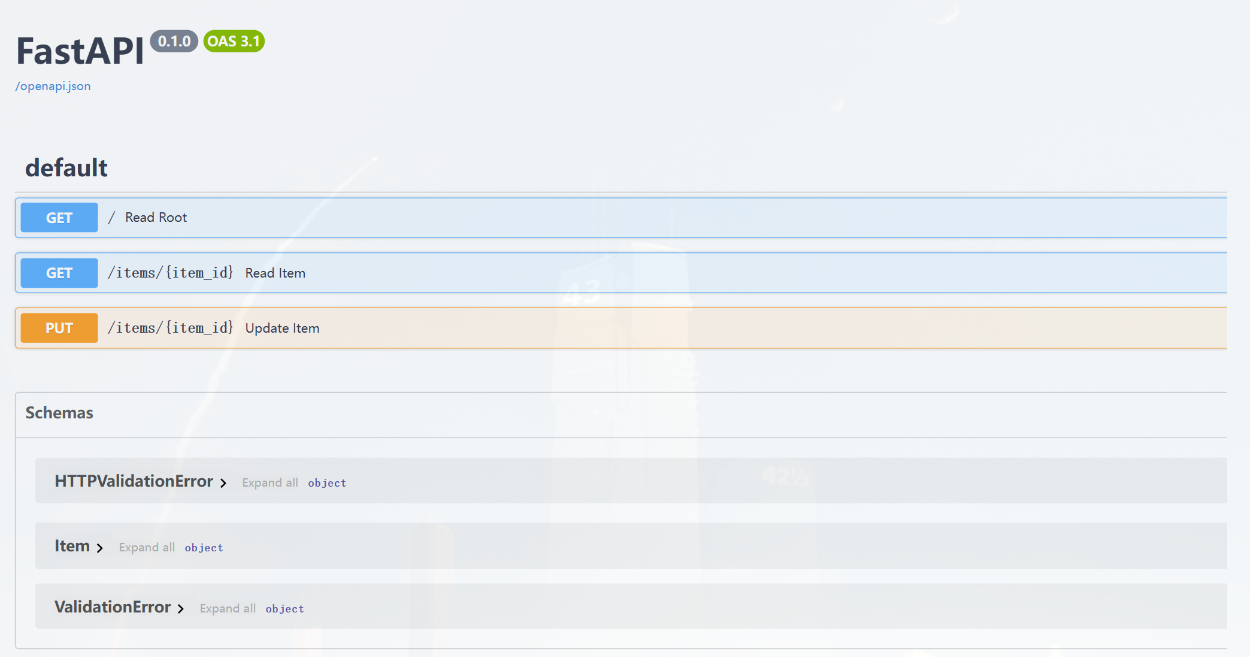Image resolution: width=1250 pixels, height=657 pixels.
Task: Click Expand all for HTTPValidationError
Action: click(270, 483)
